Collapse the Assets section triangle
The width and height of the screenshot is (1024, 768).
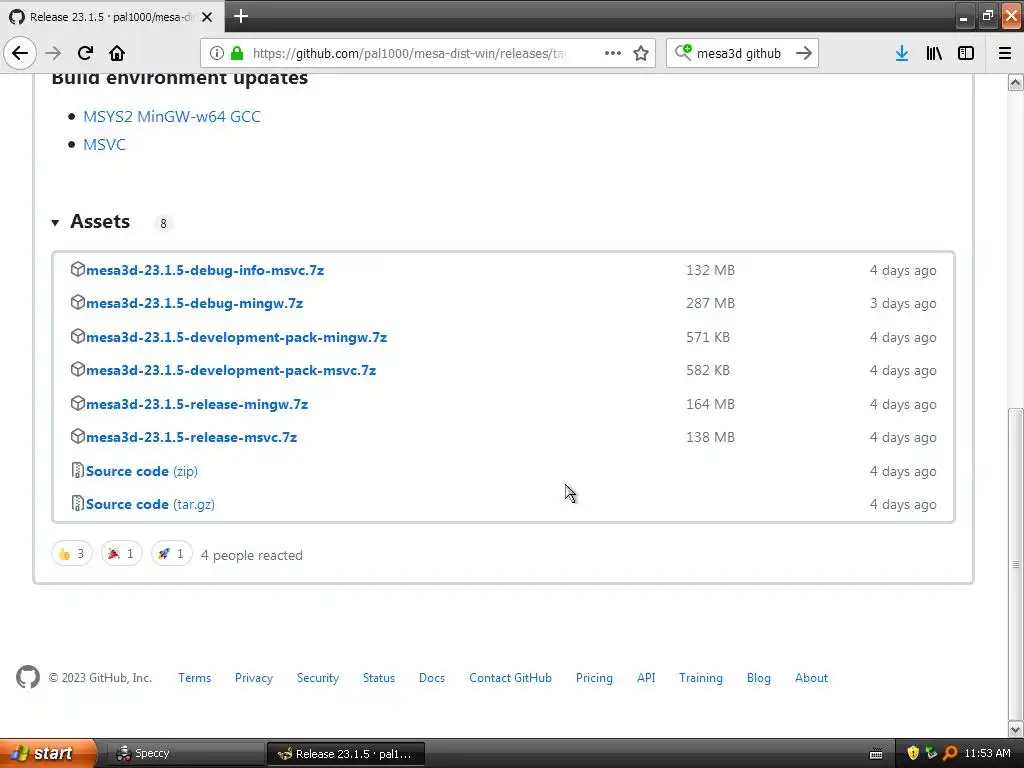click(x=56, y=223)
